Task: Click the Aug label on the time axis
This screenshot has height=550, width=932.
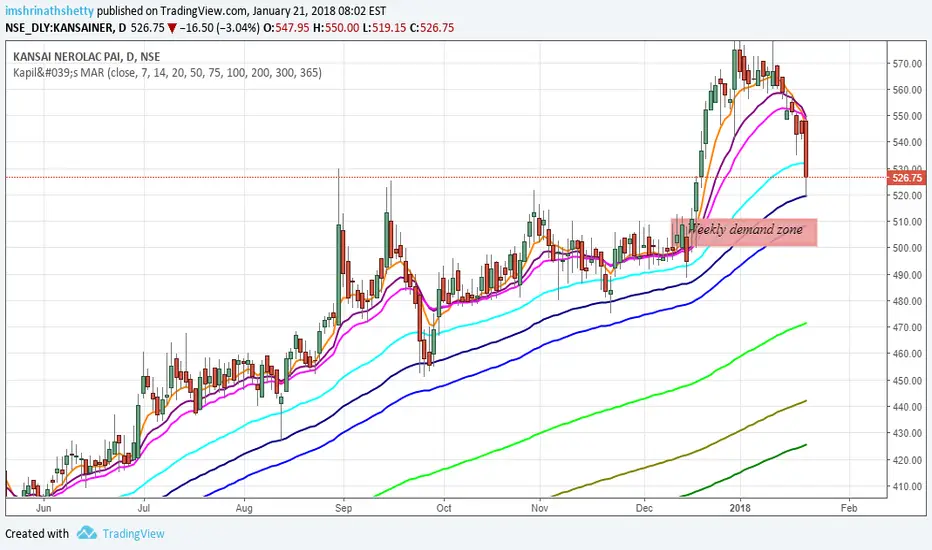Action: [244, 508]
